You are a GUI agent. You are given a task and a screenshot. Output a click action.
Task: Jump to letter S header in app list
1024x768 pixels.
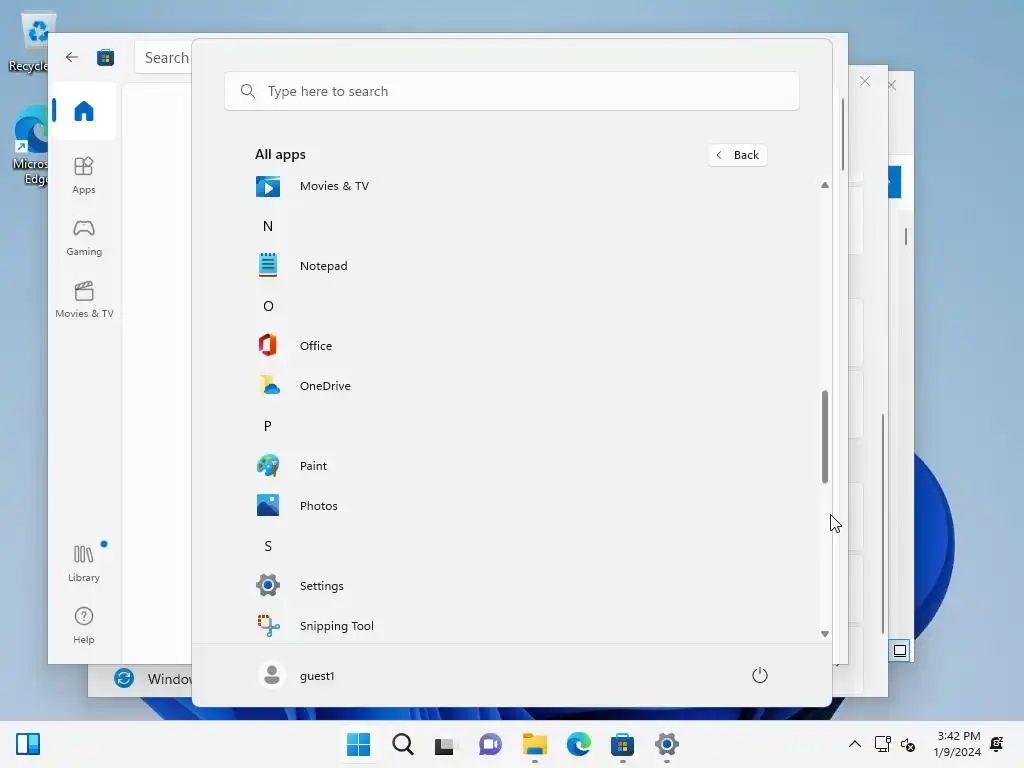(268, 546)
